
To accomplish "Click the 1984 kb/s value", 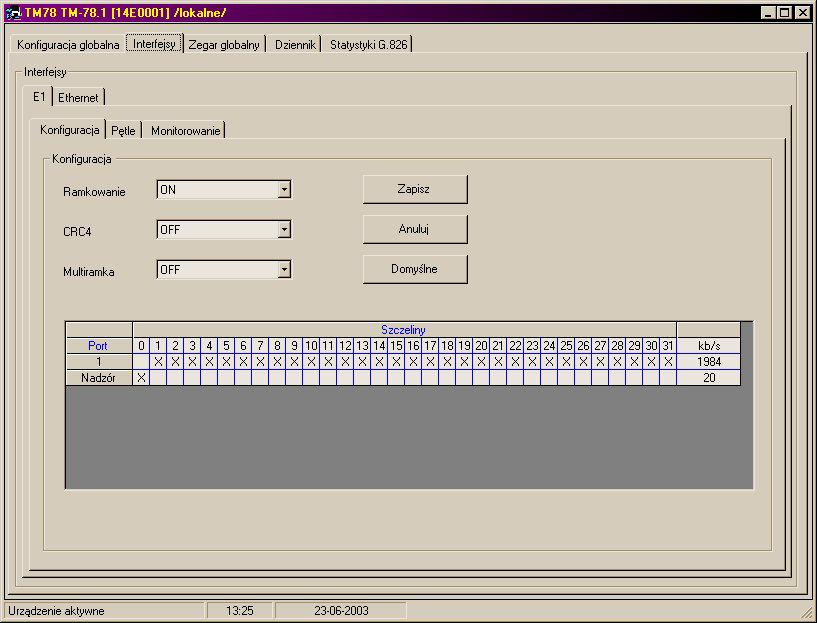I will (x=709, y=362).
